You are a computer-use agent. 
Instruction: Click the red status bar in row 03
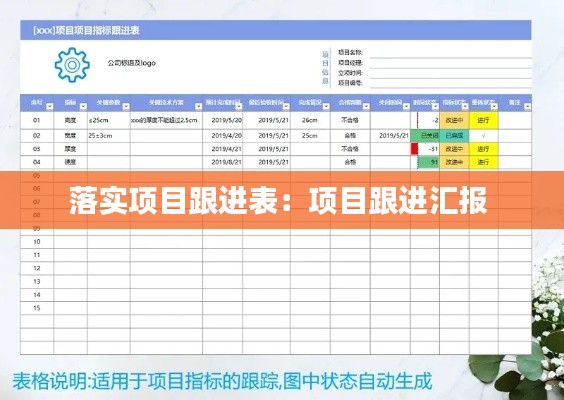click(414, 149)
